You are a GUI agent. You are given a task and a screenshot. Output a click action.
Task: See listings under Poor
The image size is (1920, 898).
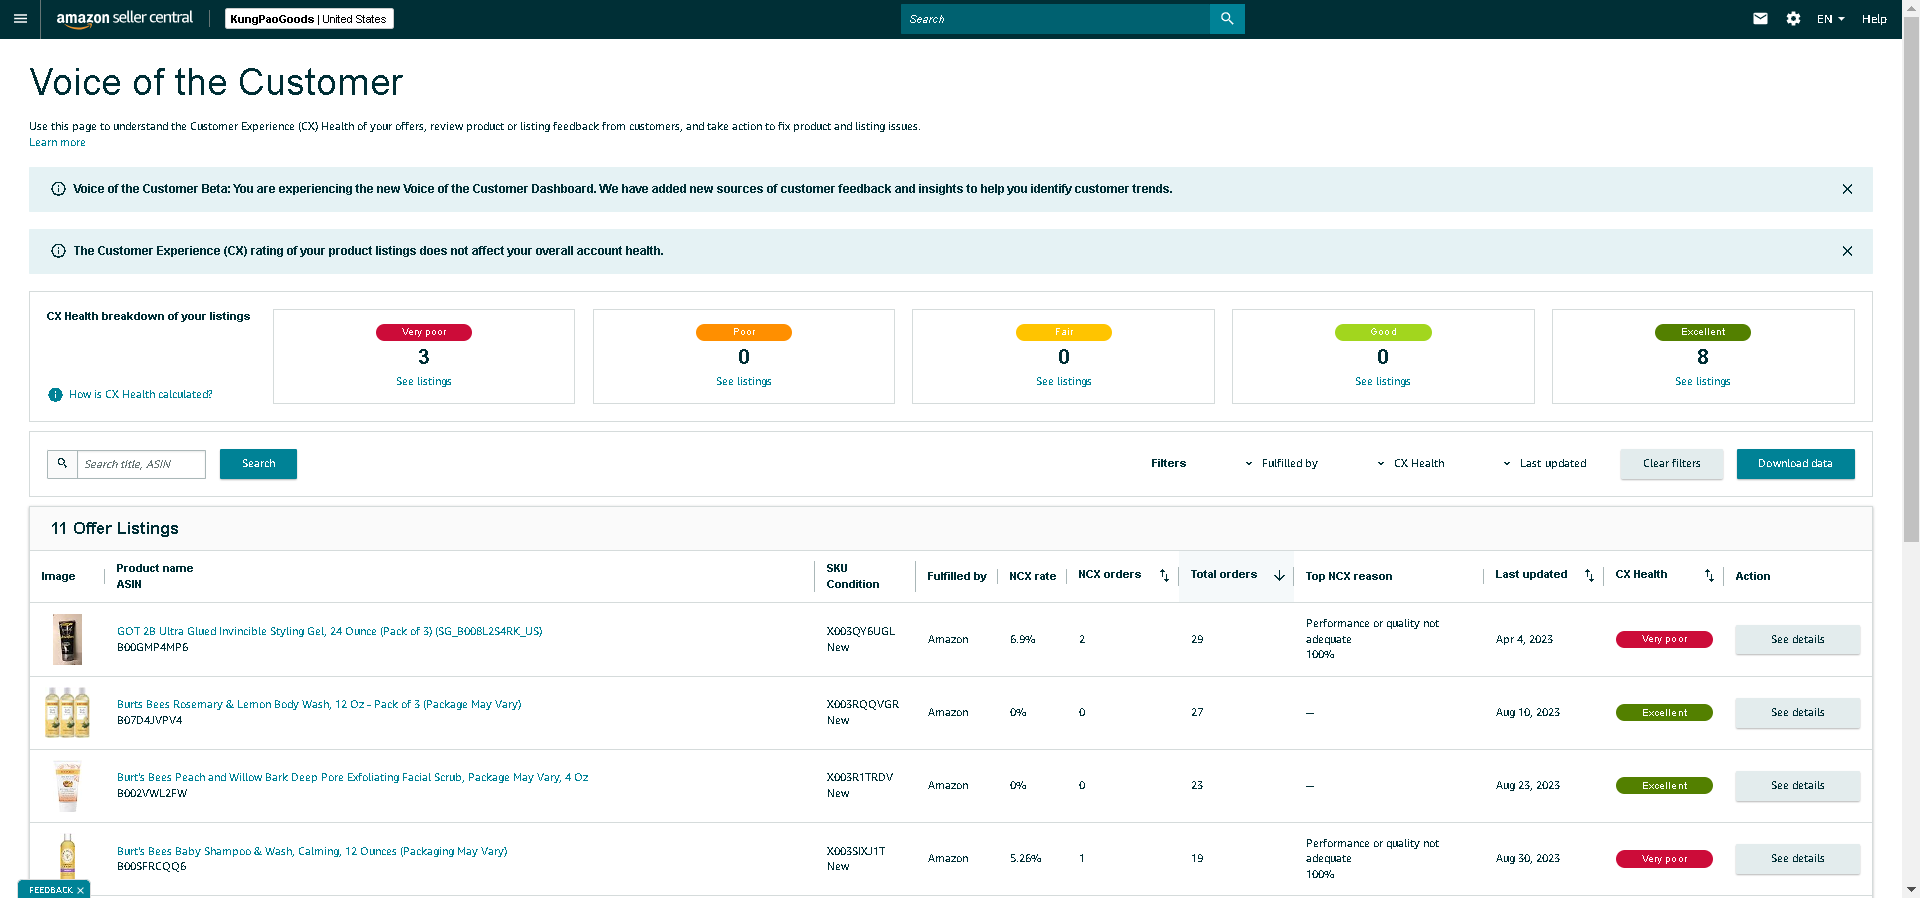pyautogui.click(x=744, y=382)
